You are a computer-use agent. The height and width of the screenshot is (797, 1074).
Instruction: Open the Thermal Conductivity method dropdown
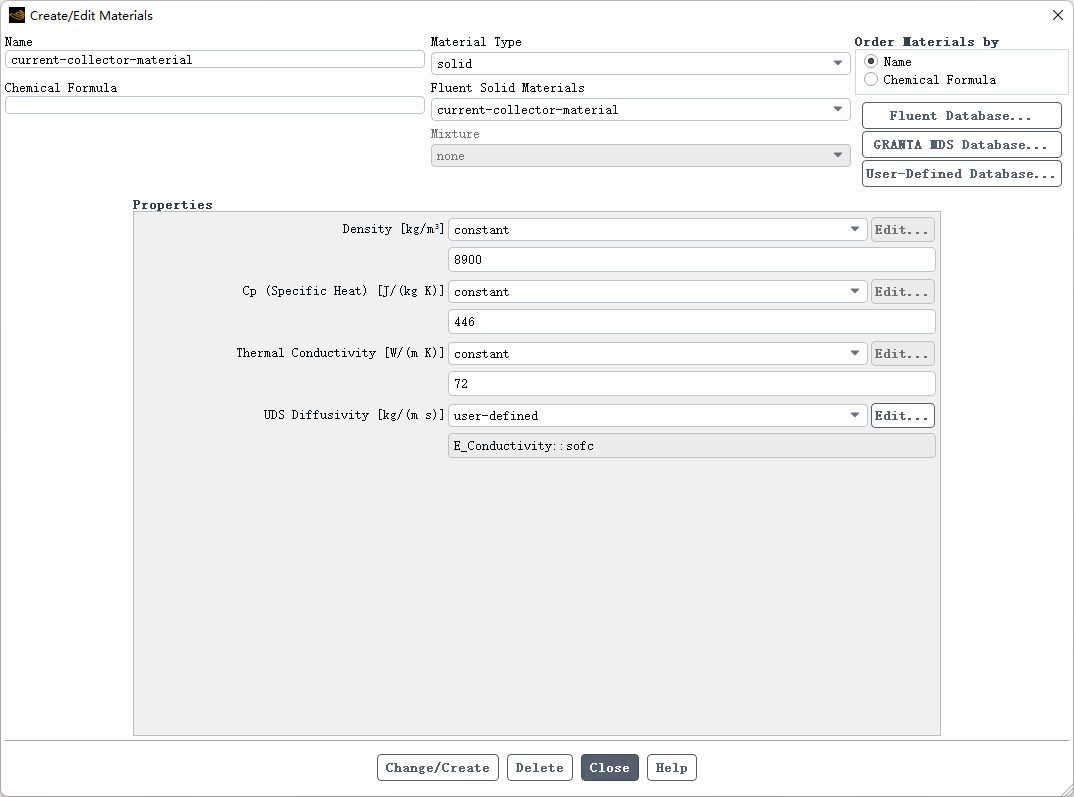point(658,353)
